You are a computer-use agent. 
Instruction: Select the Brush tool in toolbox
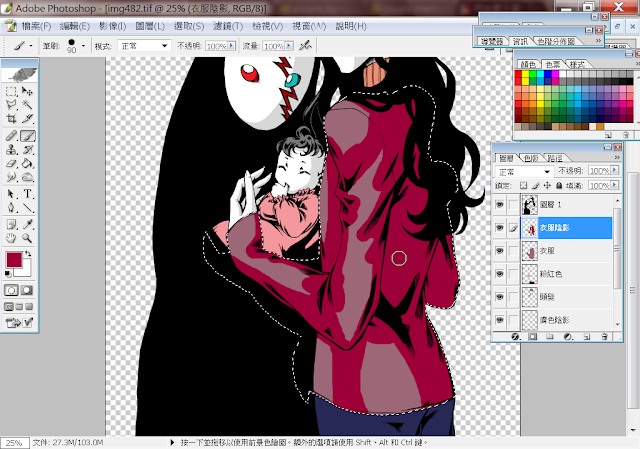click(x=27, y=136)
